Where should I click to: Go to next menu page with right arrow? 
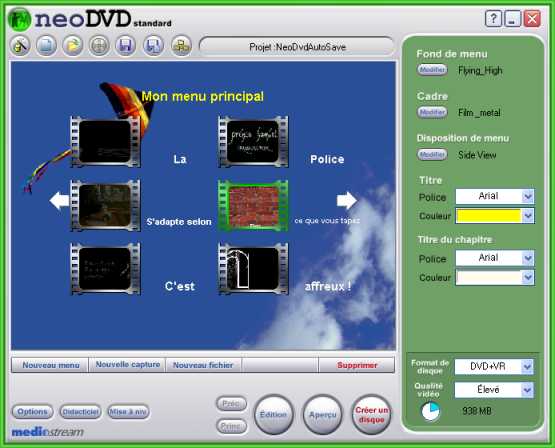[347, 201]
